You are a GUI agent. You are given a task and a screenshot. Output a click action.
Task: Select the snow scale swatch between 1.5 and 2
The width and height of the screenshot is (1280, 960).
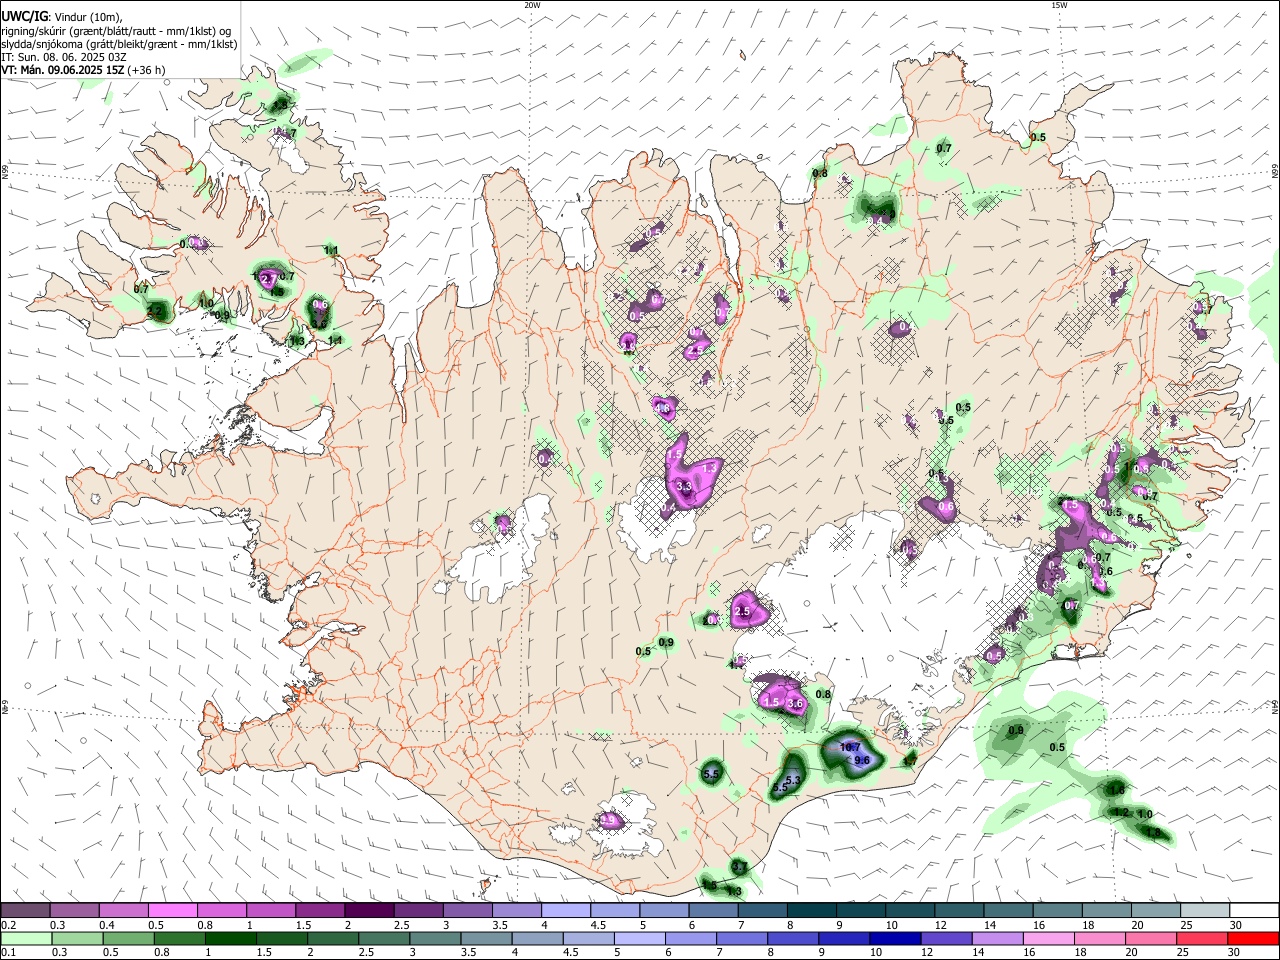320,911
